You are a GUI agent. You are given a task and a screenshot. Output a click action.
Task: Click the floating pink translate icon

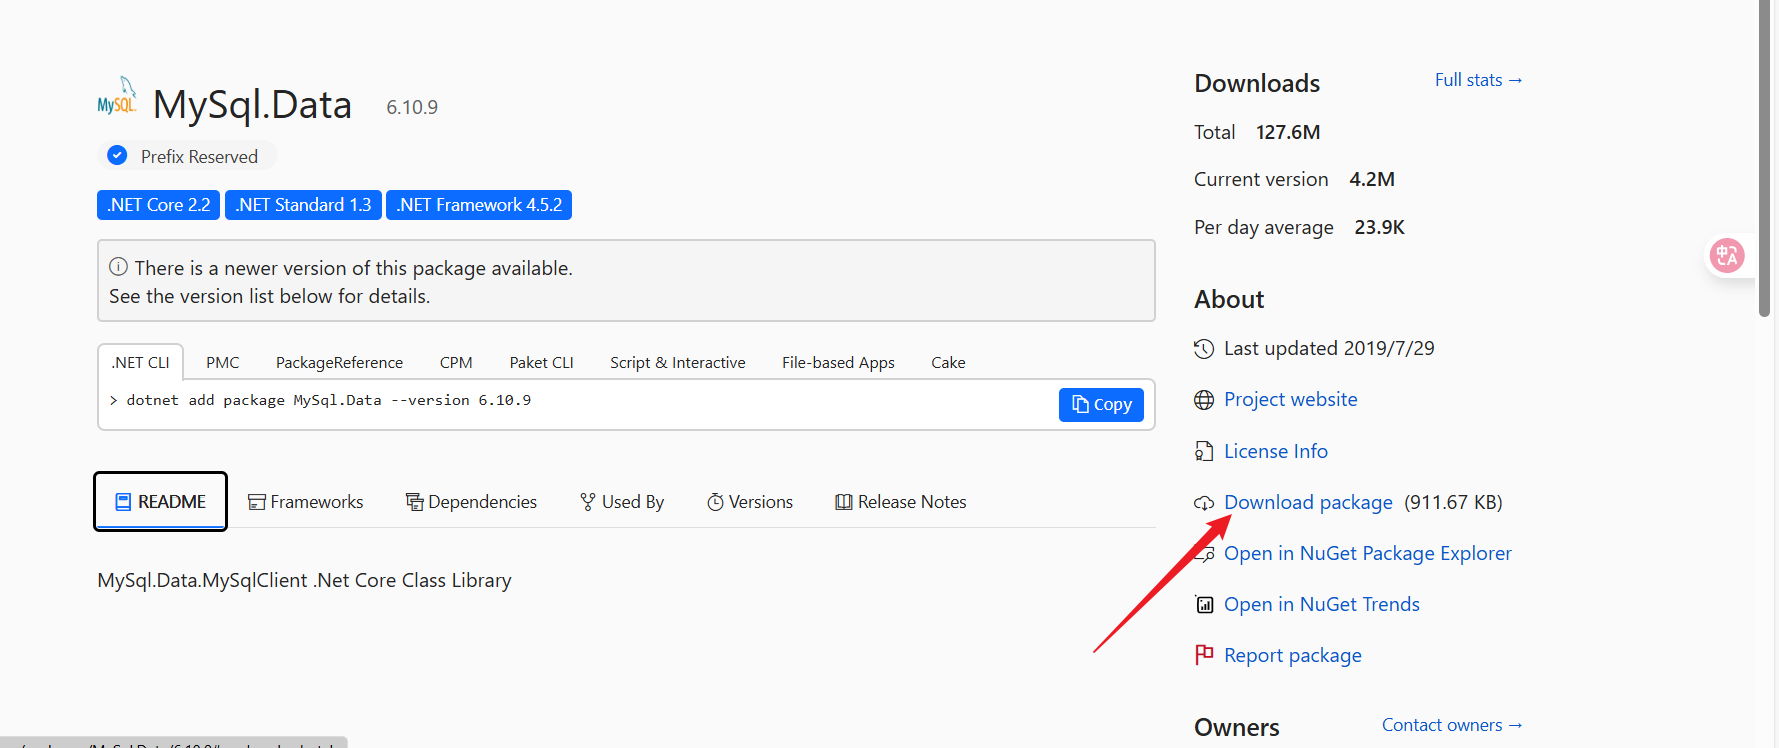tap(1727, 256)
